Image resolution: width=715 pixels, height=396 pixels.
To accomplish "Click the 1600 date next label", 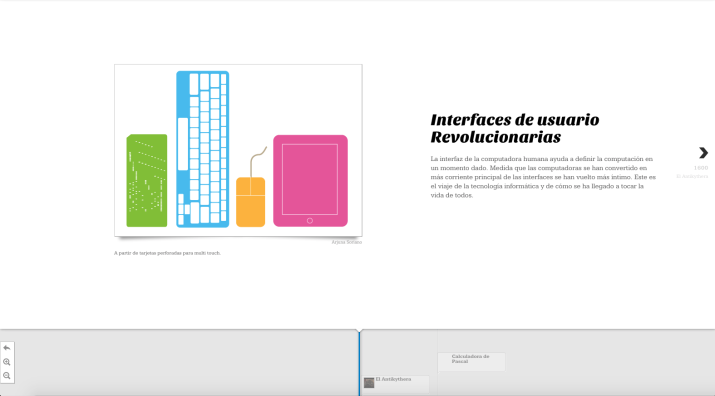I will 701,168.
